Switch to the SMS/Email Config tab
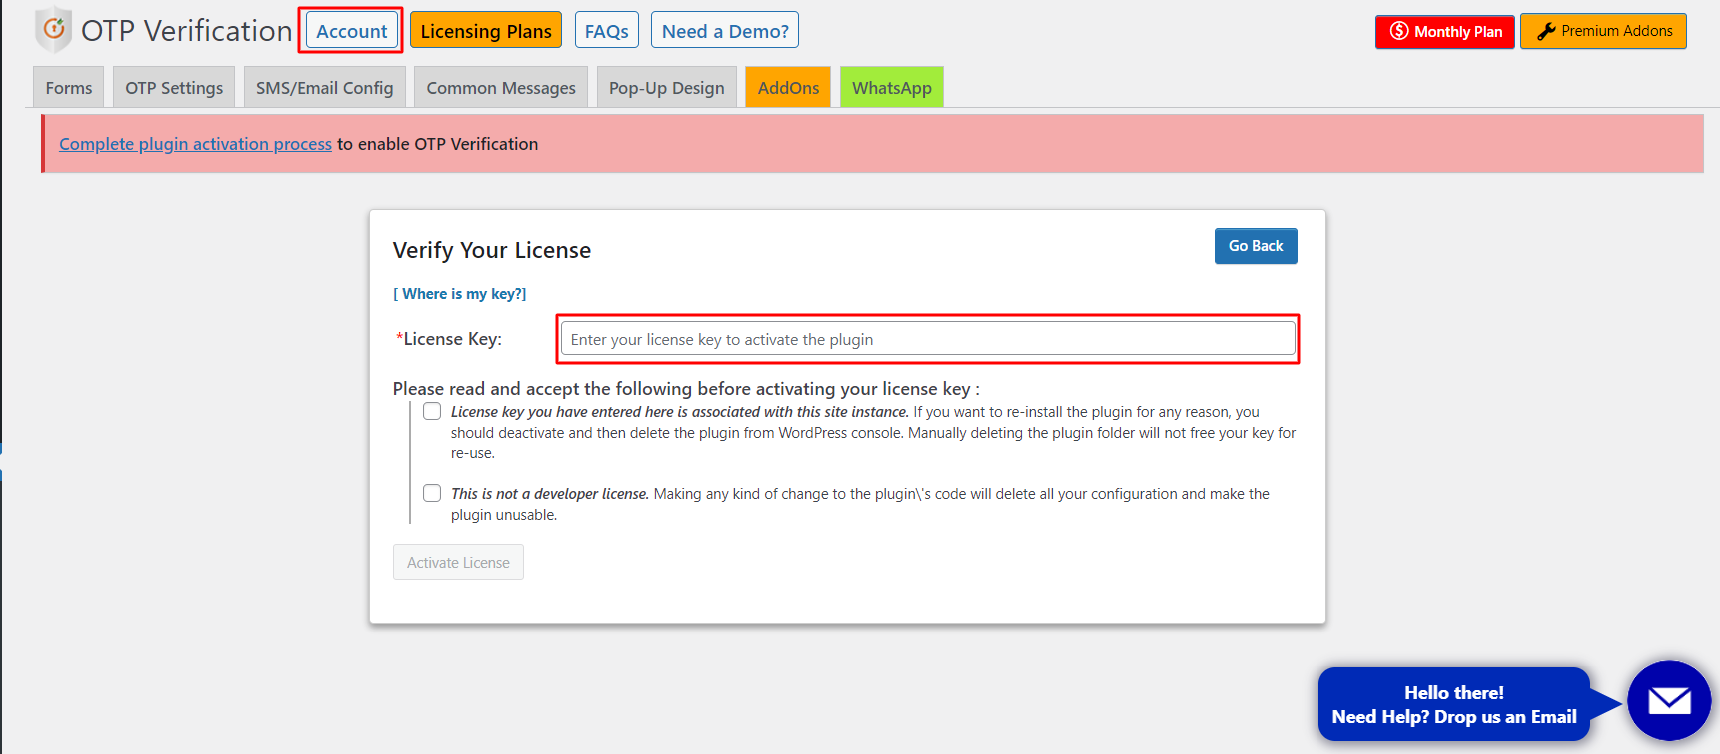1720x754 pixels. 325,87
